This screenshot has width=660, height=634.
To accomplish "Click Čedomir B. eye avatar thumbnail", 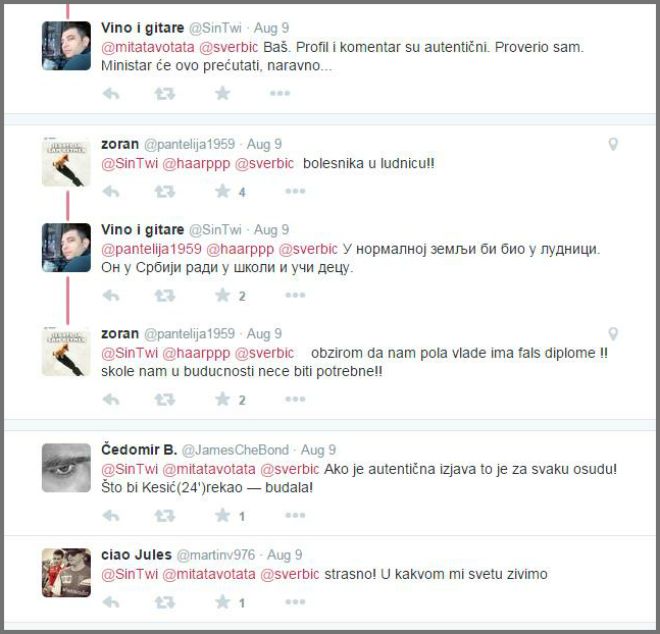I will point(67,468).
